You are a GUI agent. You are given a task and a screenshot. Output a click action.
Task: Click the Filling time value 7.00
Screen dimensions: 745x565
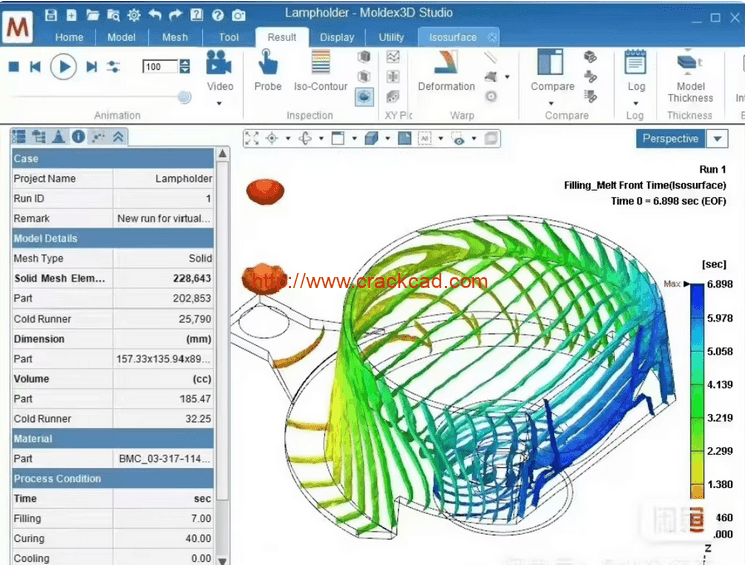(x=201, y=518)
